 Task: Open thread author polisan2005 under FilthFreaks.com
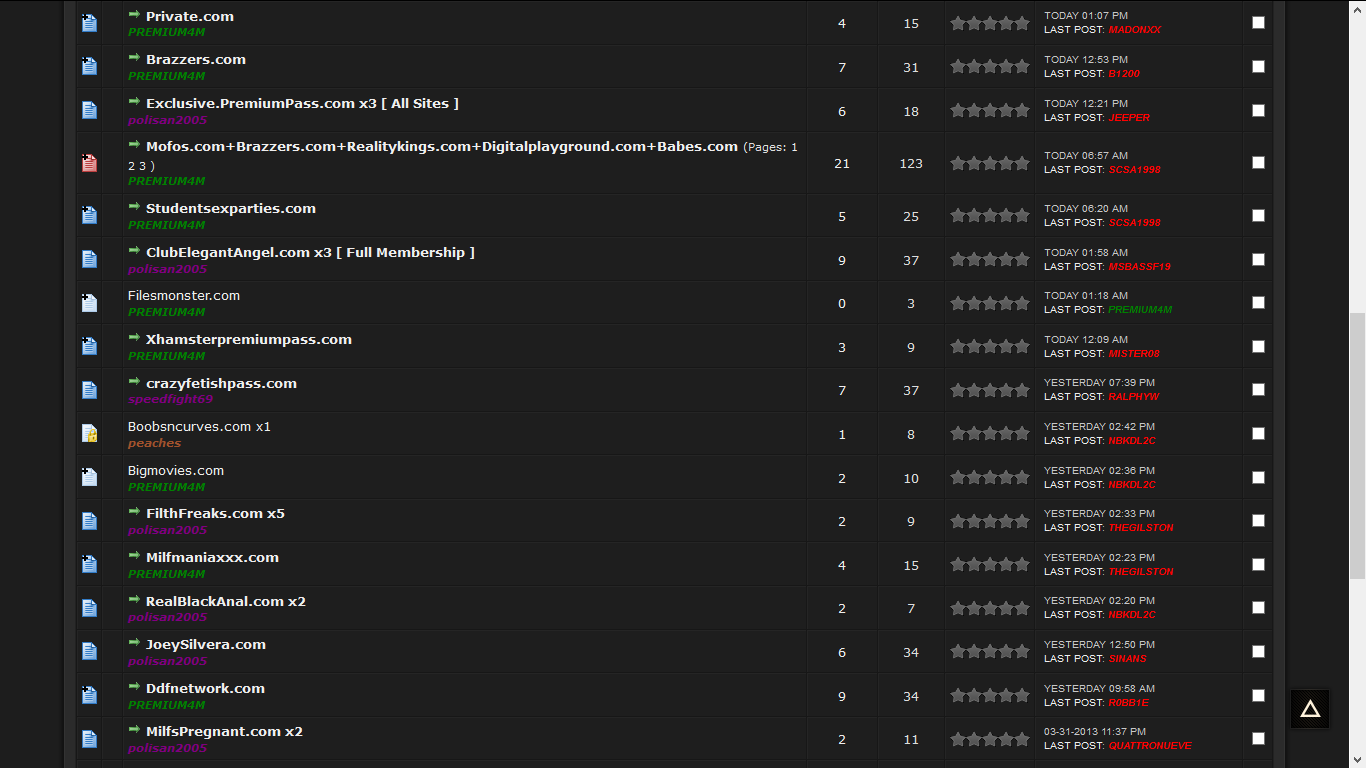(167, 530)
